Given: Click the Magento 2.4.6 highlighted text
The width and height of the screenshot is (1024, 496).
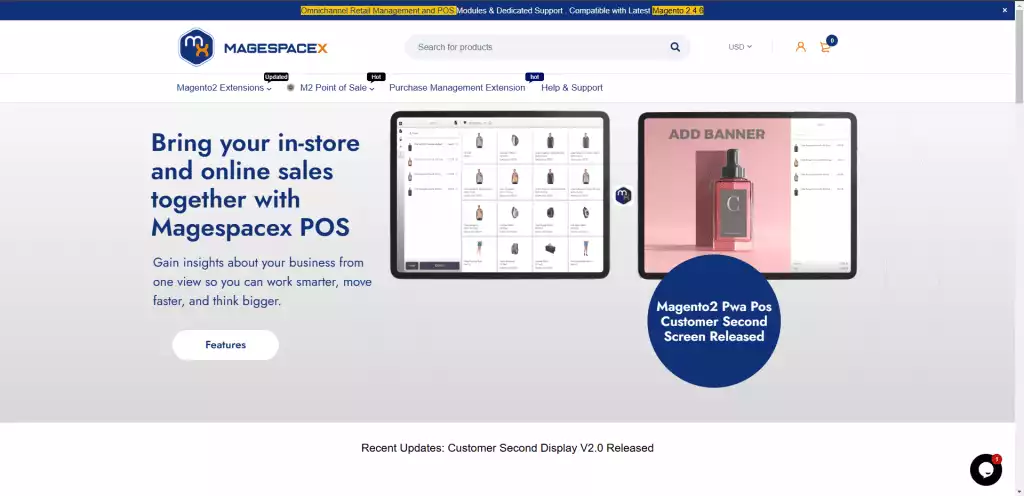Looking at the screenshot, I should tap(678, 10).
